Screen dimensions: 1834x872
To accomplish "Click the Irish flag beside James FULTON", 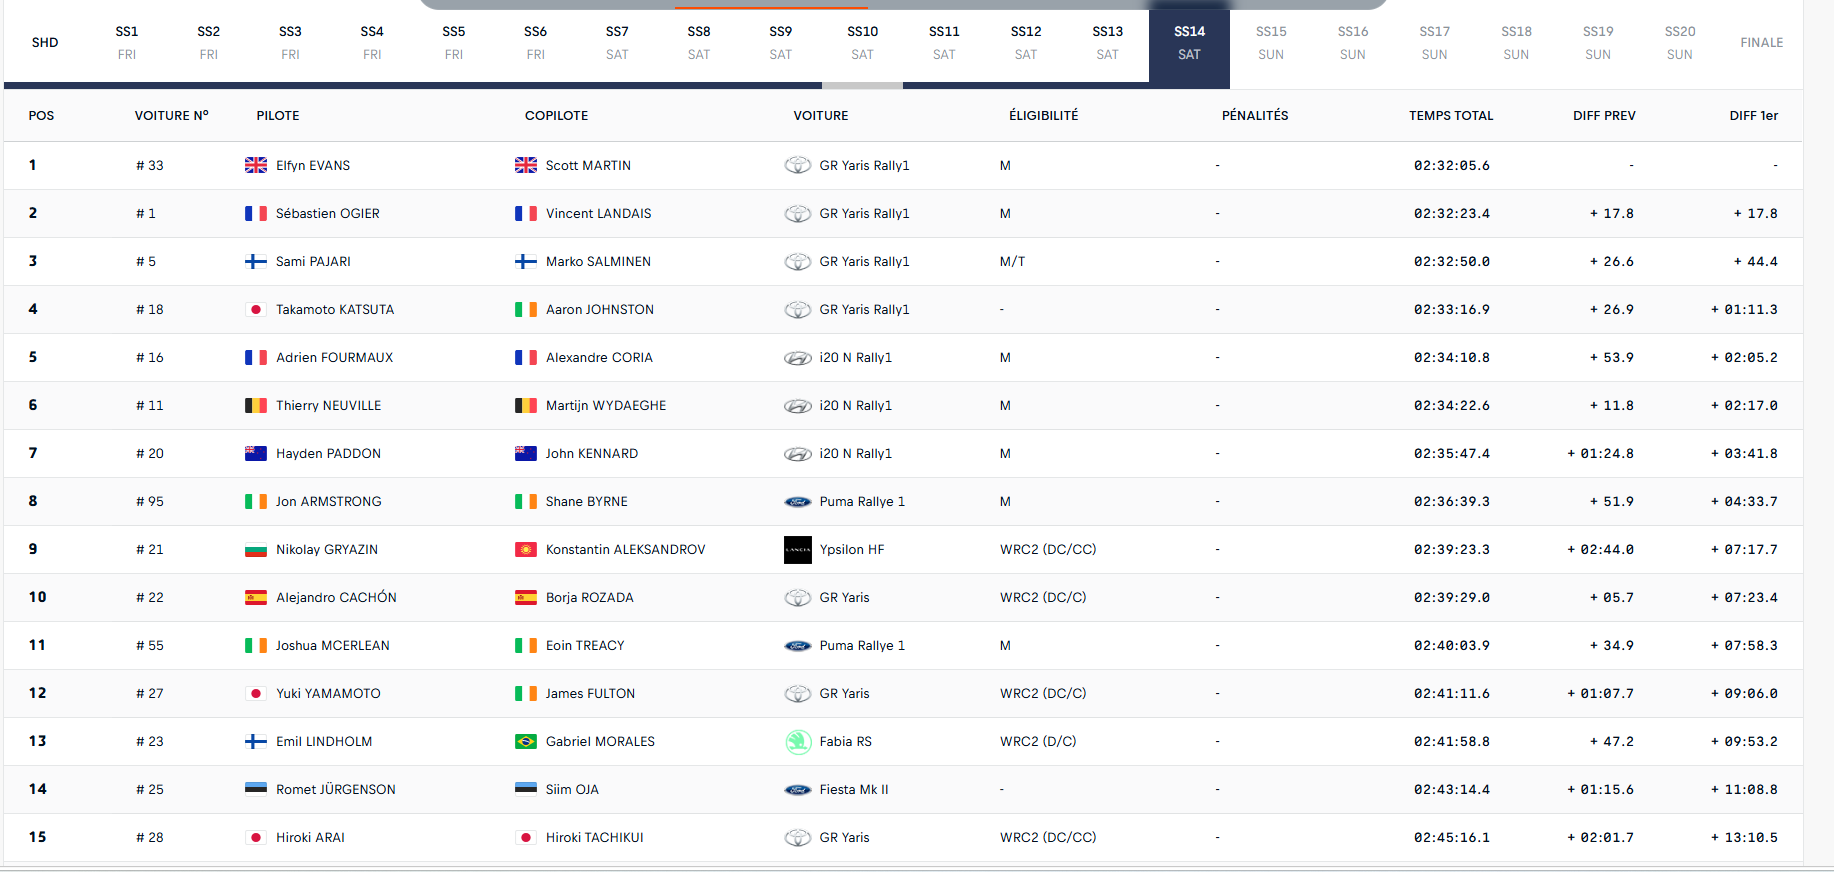I will [526, 693].
